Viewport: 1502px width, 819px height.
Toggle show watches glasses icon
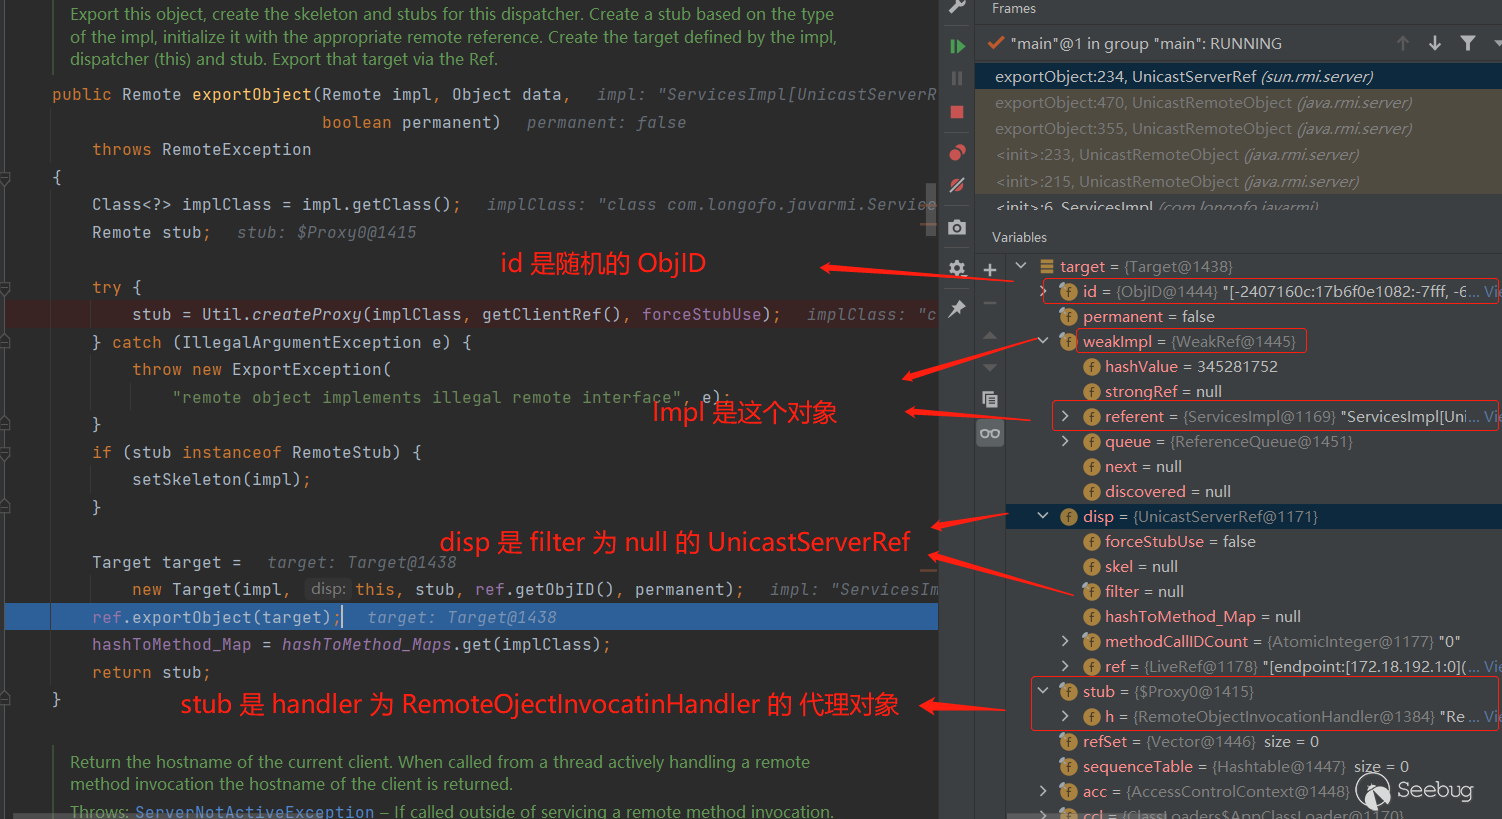[990, 433]
